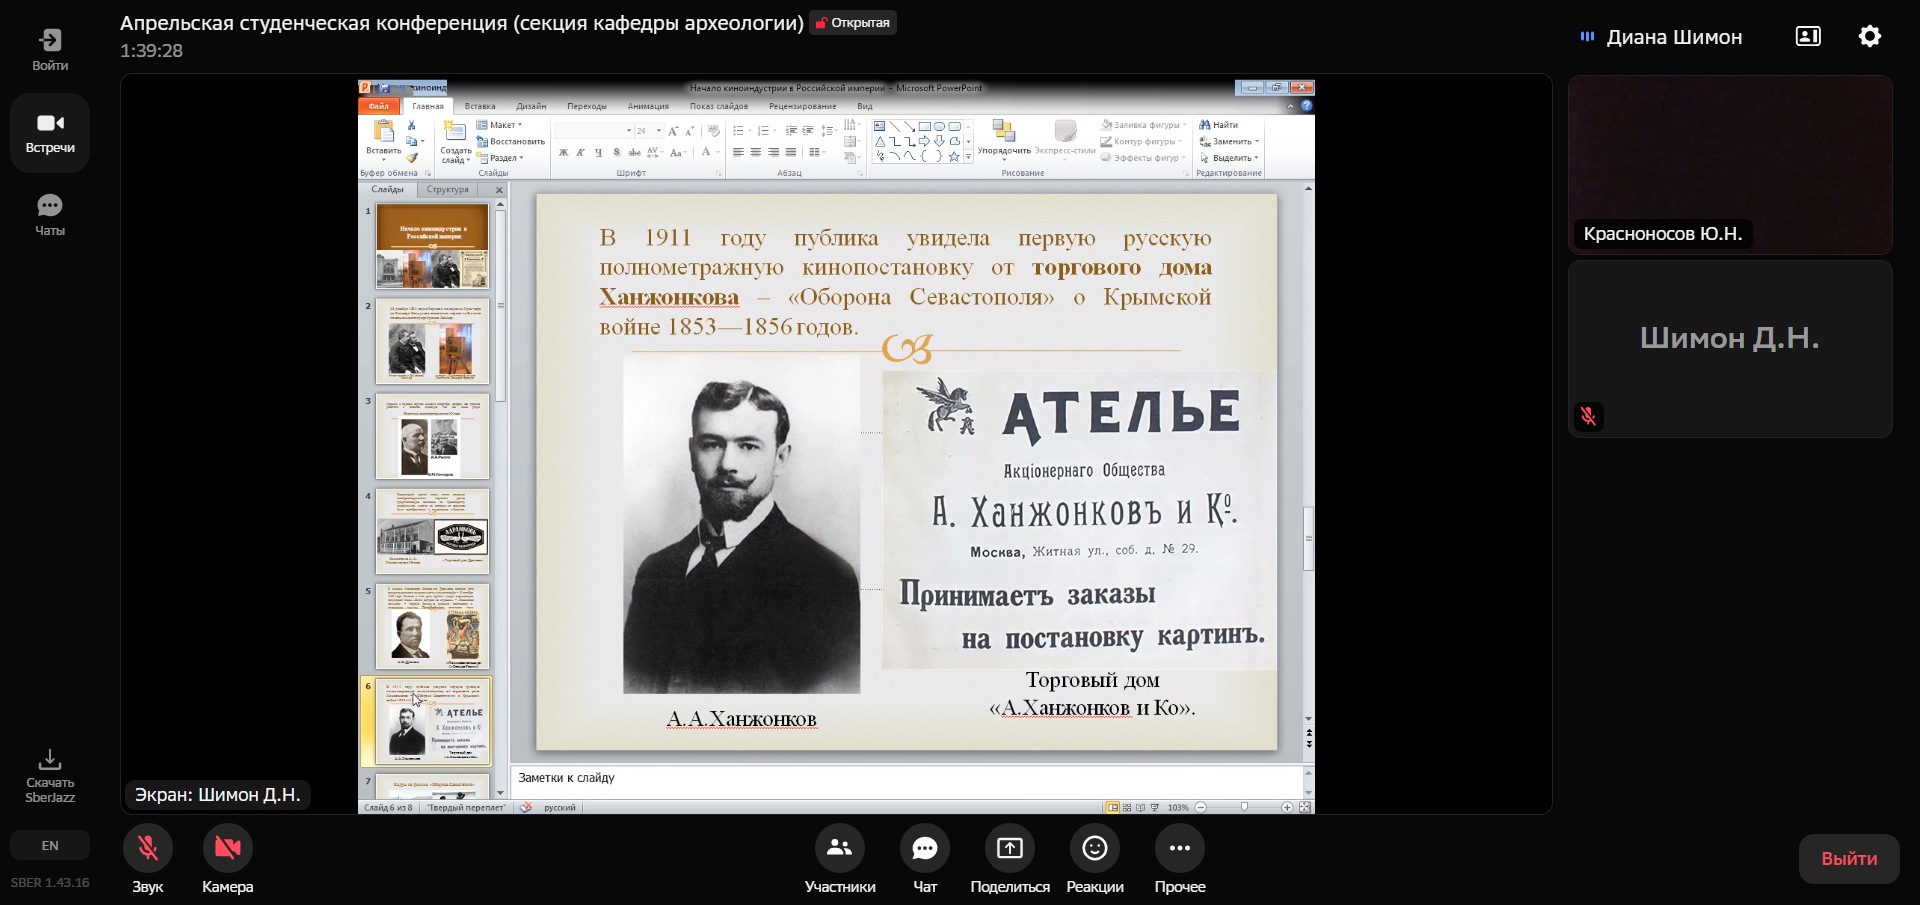Open the font size 24 dropdown
The width and height of the screenshot is (1920, 905).
(659, 131)
